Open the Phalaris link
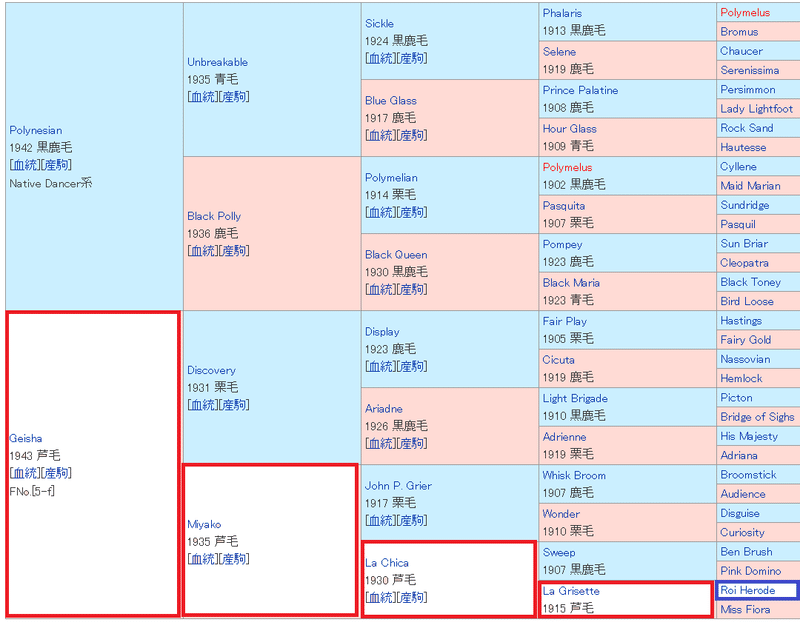The width and height of the screenshot is (800, 622). tap(562, 13)
